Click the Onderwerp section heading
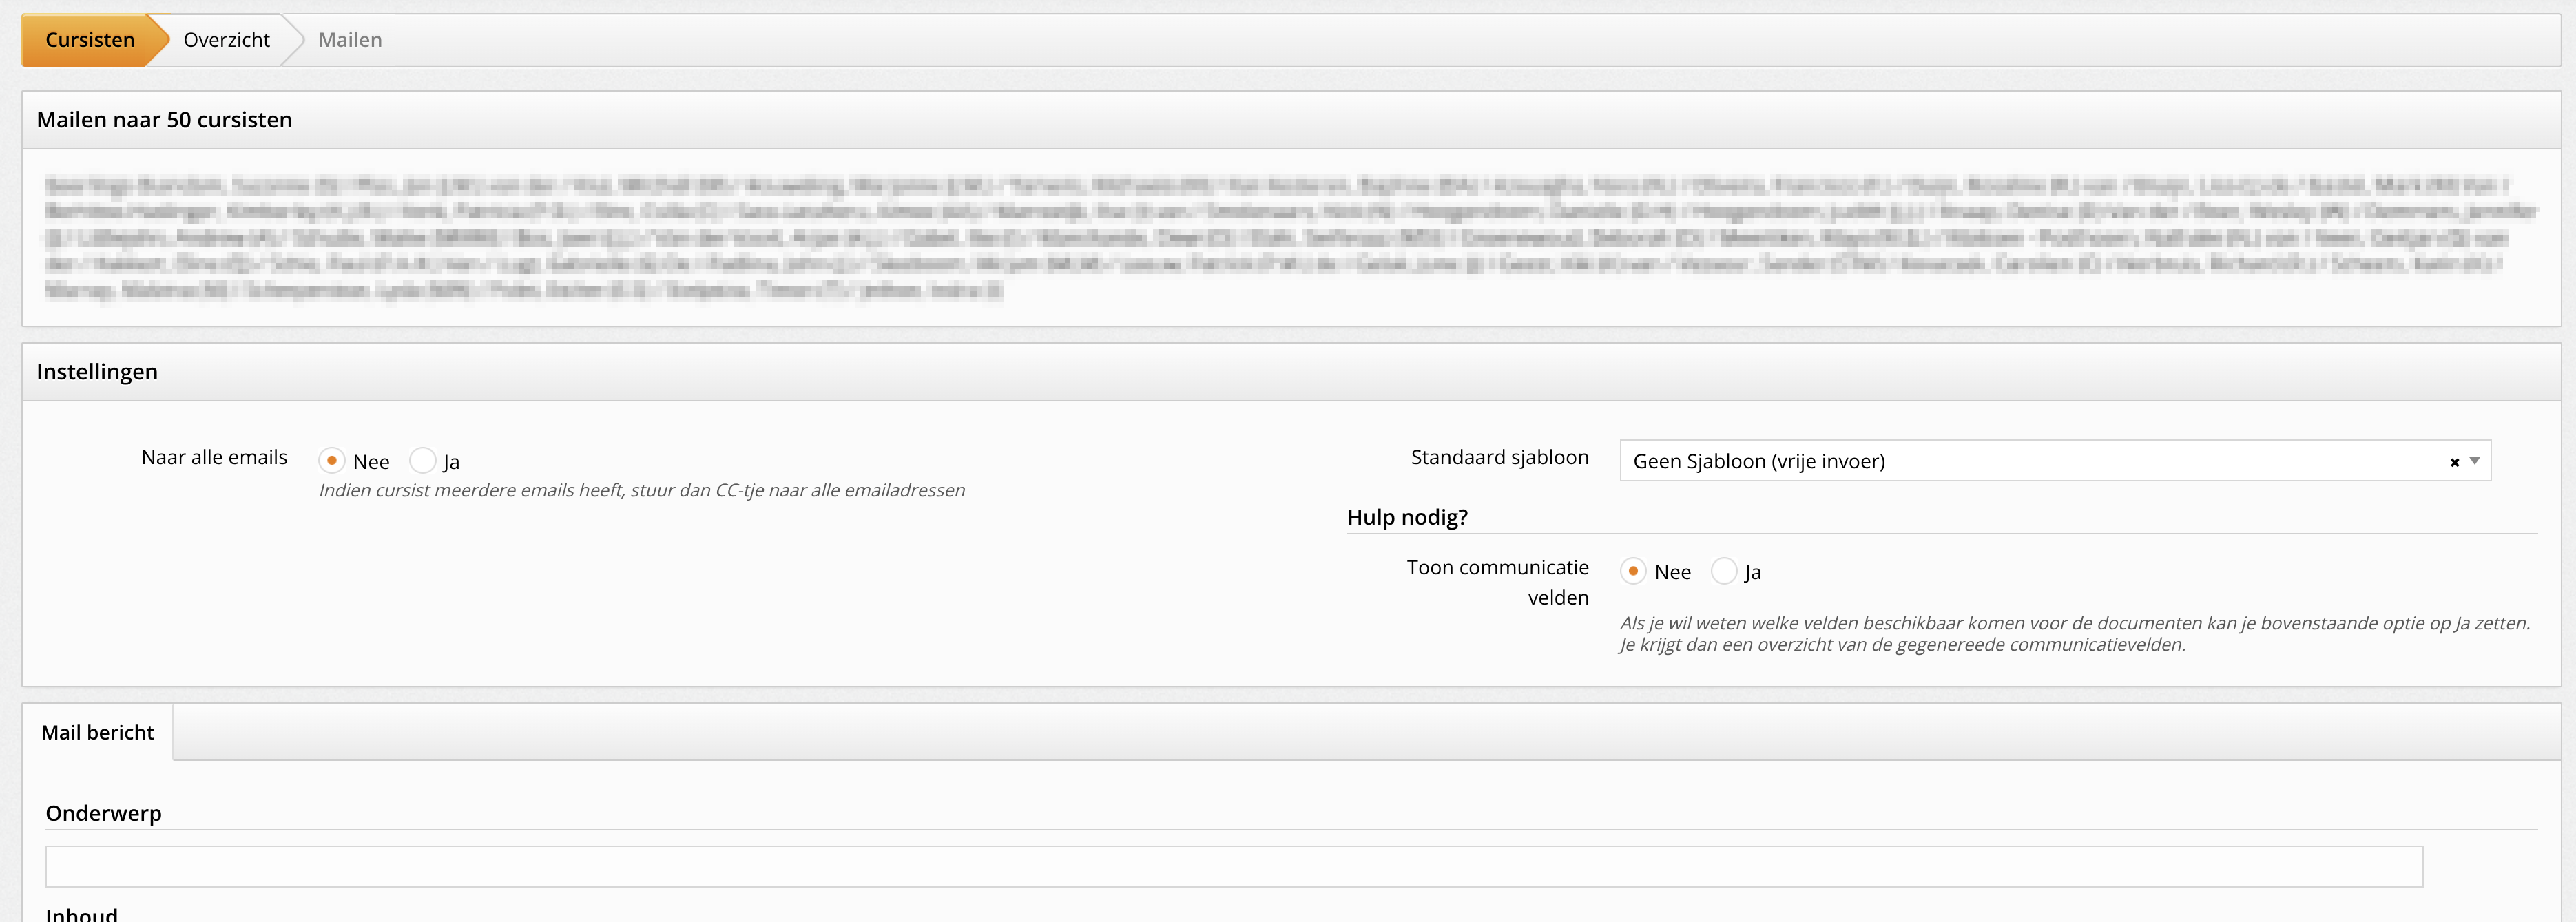 [104, 813]
